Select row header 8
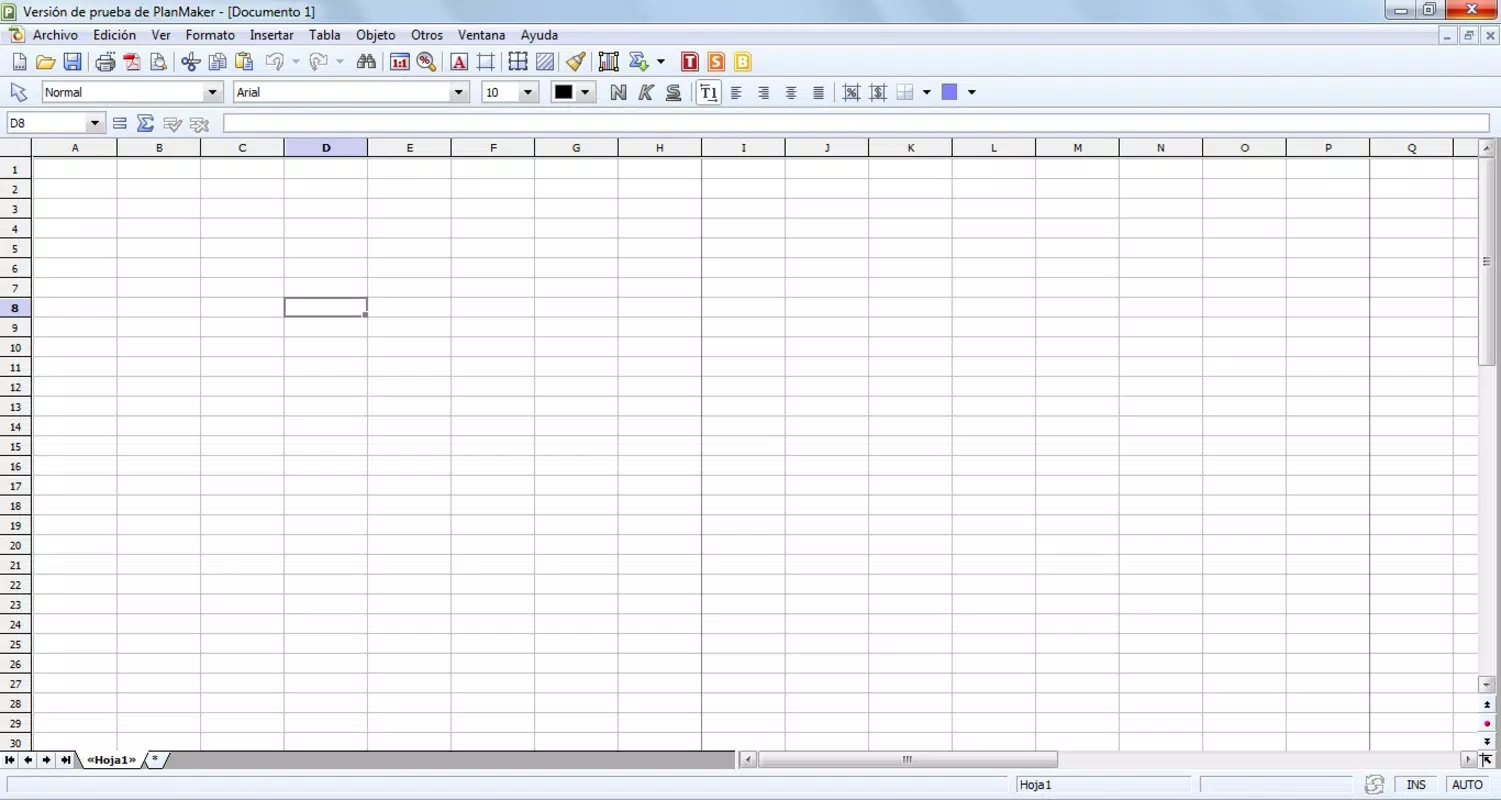Viewport: 1501px width, 800px height. (15, 308)
